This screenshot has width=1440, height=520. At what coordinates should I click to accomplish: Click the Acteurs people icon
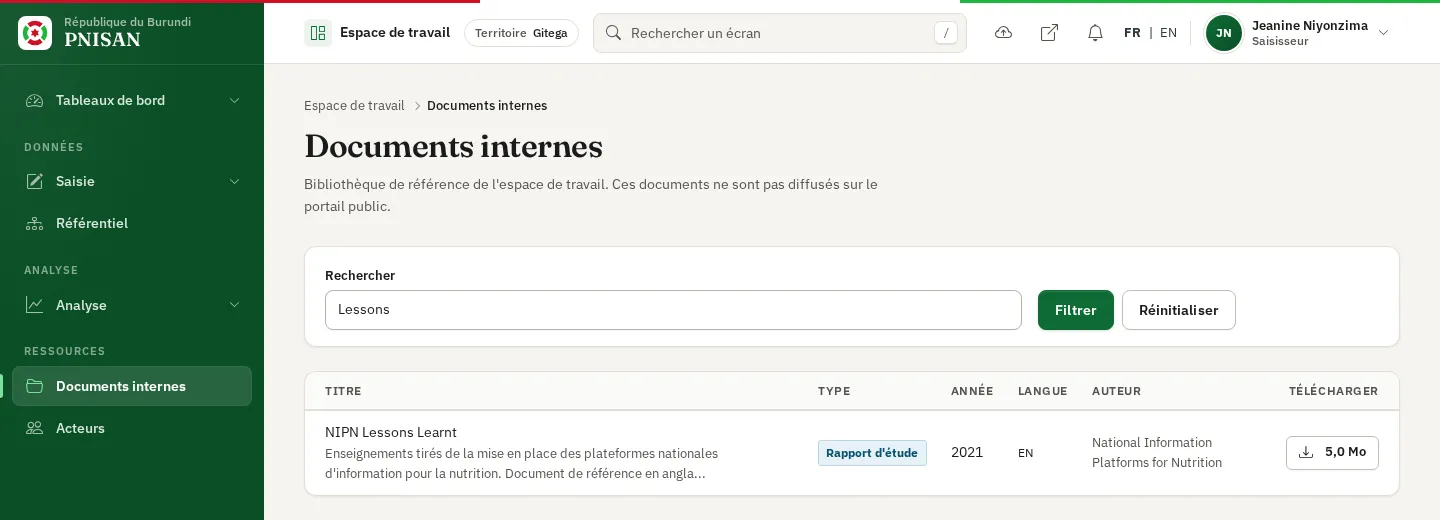point(35,428)
